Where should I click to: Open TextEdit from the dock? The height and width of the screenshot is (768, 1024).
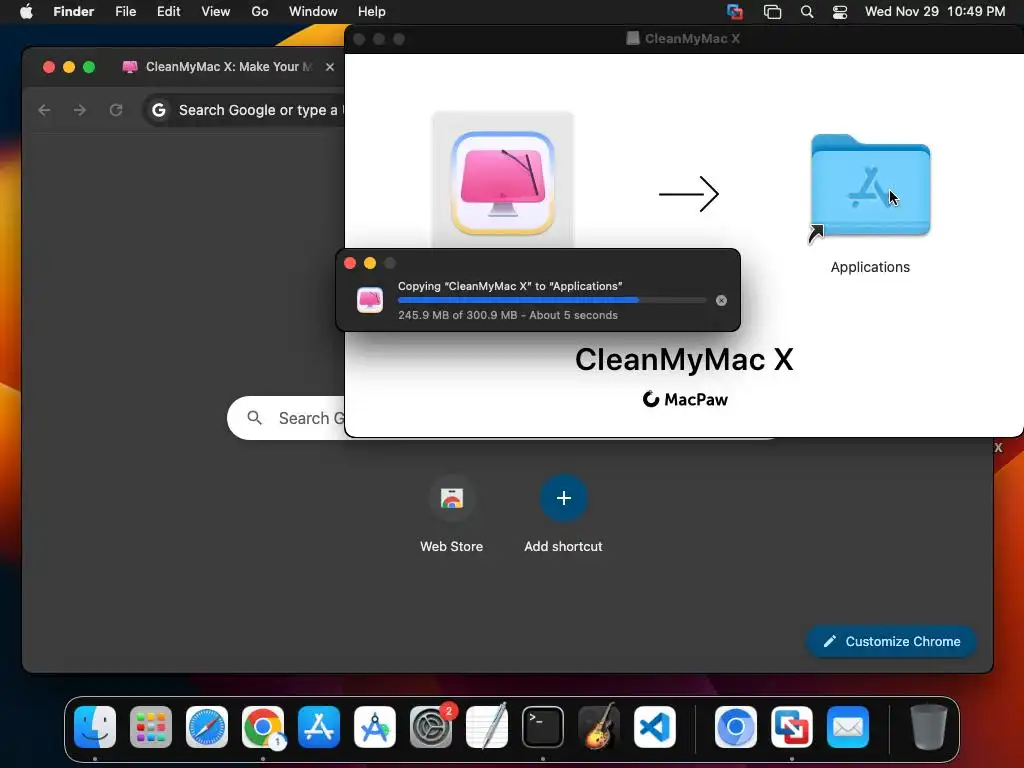[x=487, y=727]
